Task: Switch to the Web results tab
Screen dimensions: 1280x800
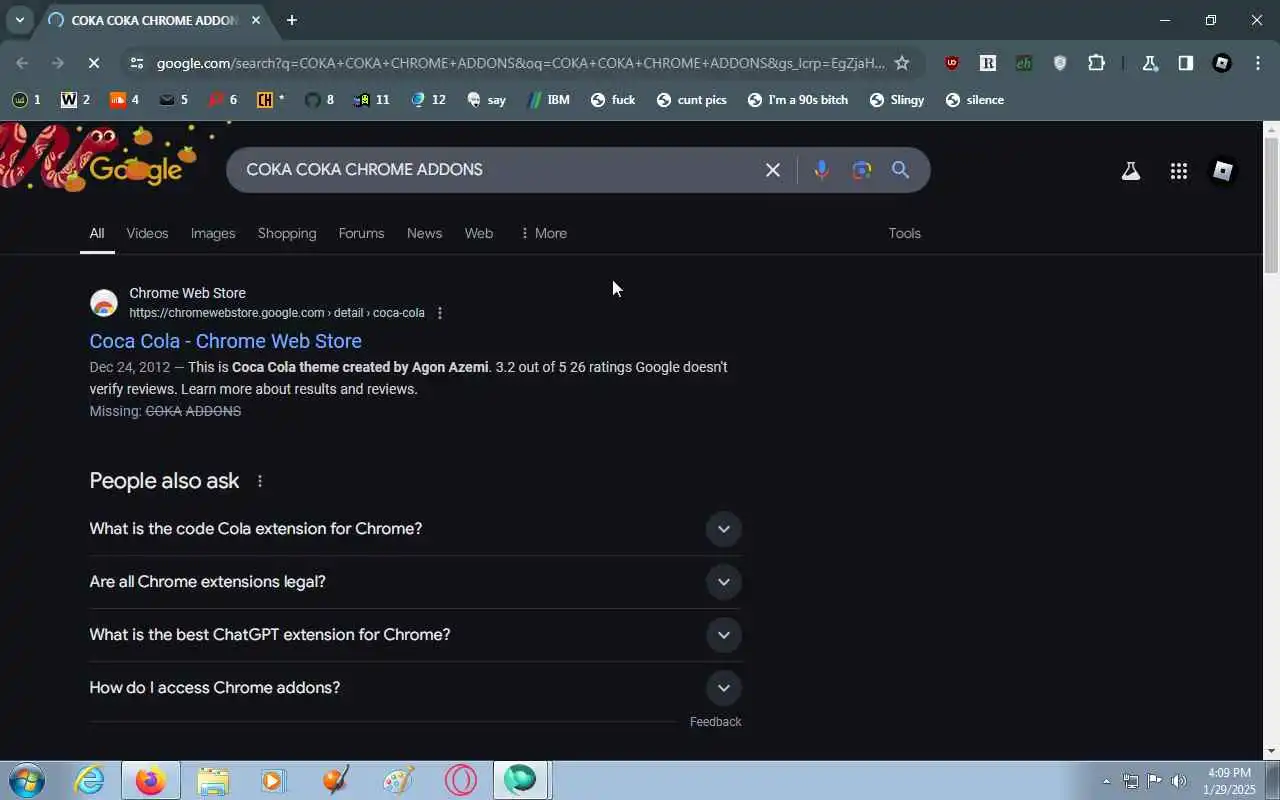Action: [478, 233]
